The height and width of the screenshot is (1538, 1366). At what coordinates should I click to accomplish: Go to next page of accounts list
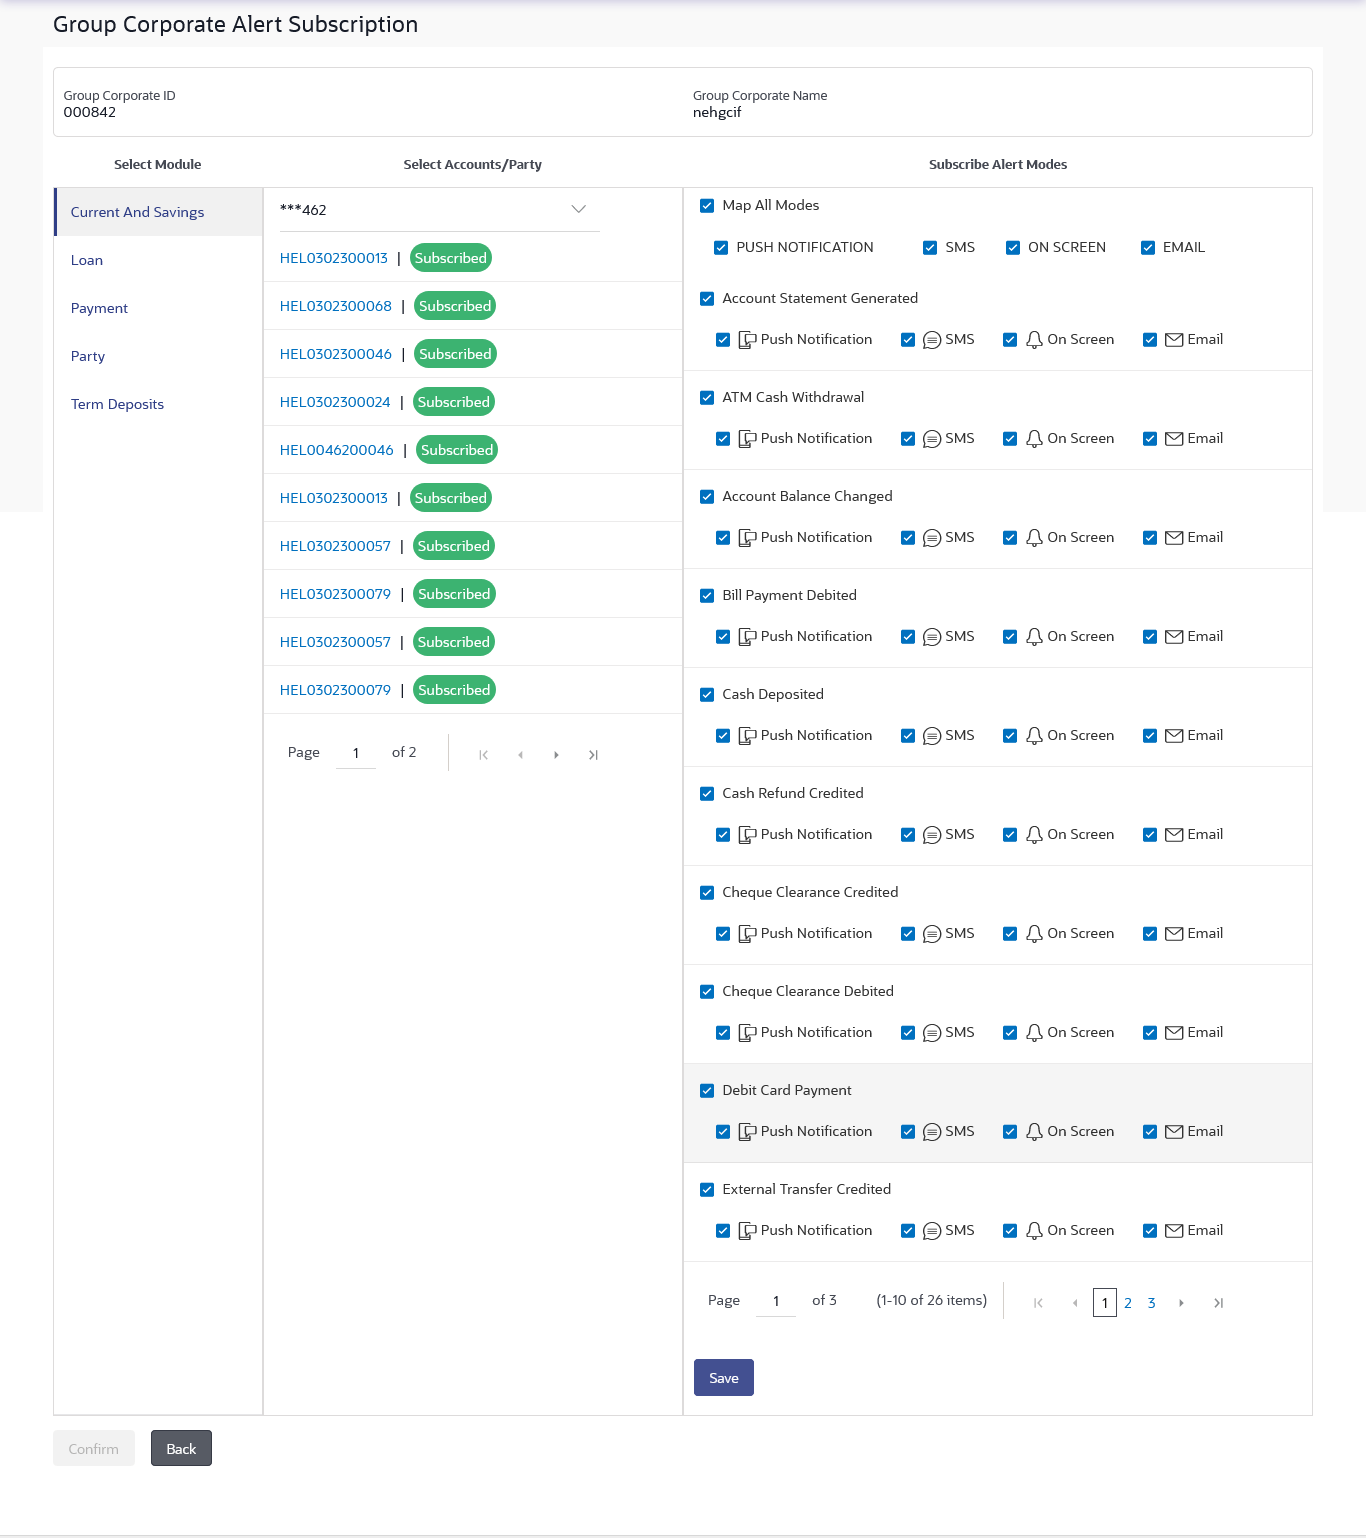[556, 755]
